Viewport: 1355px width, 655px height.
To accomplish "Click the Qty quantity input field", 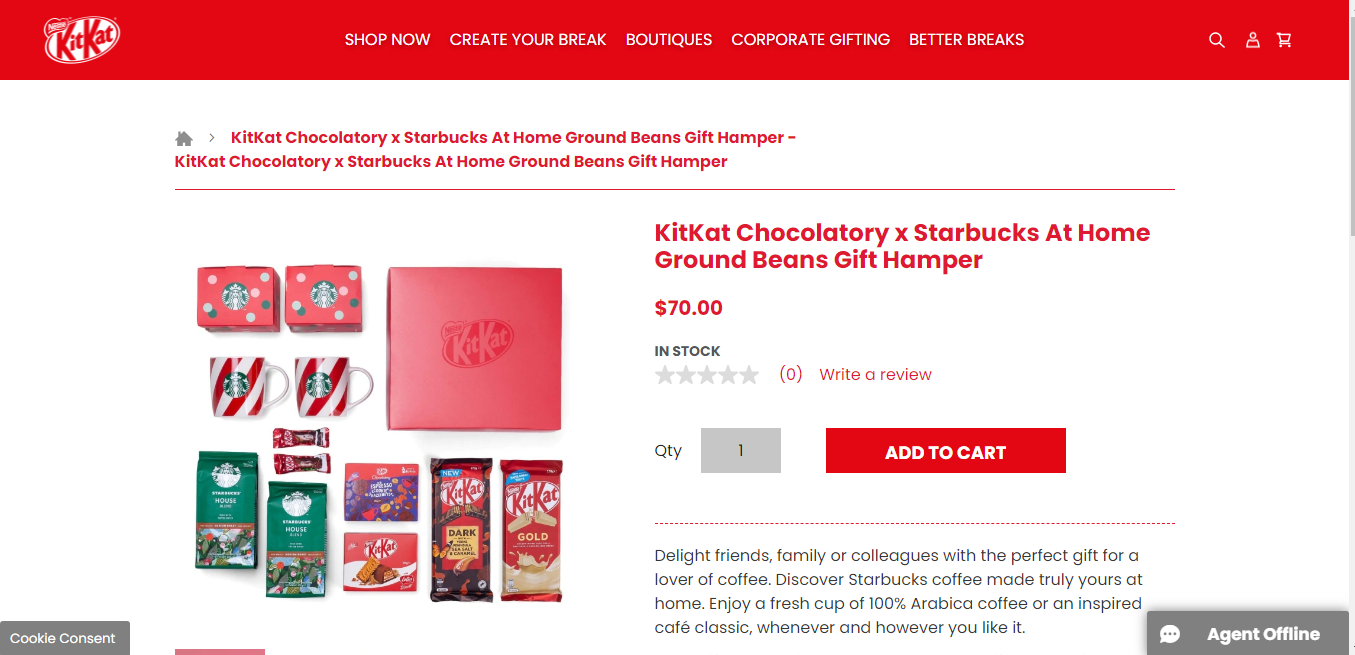I will click(740, 451).
